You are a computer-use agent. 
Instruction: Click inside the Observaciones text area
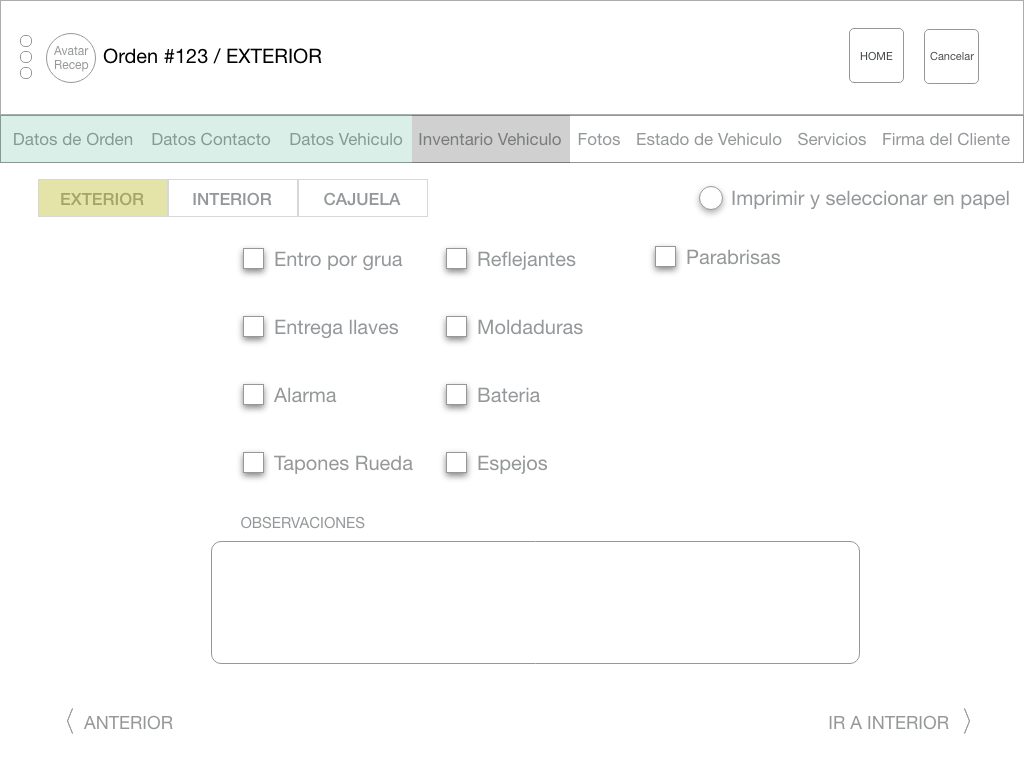(535, 602)
